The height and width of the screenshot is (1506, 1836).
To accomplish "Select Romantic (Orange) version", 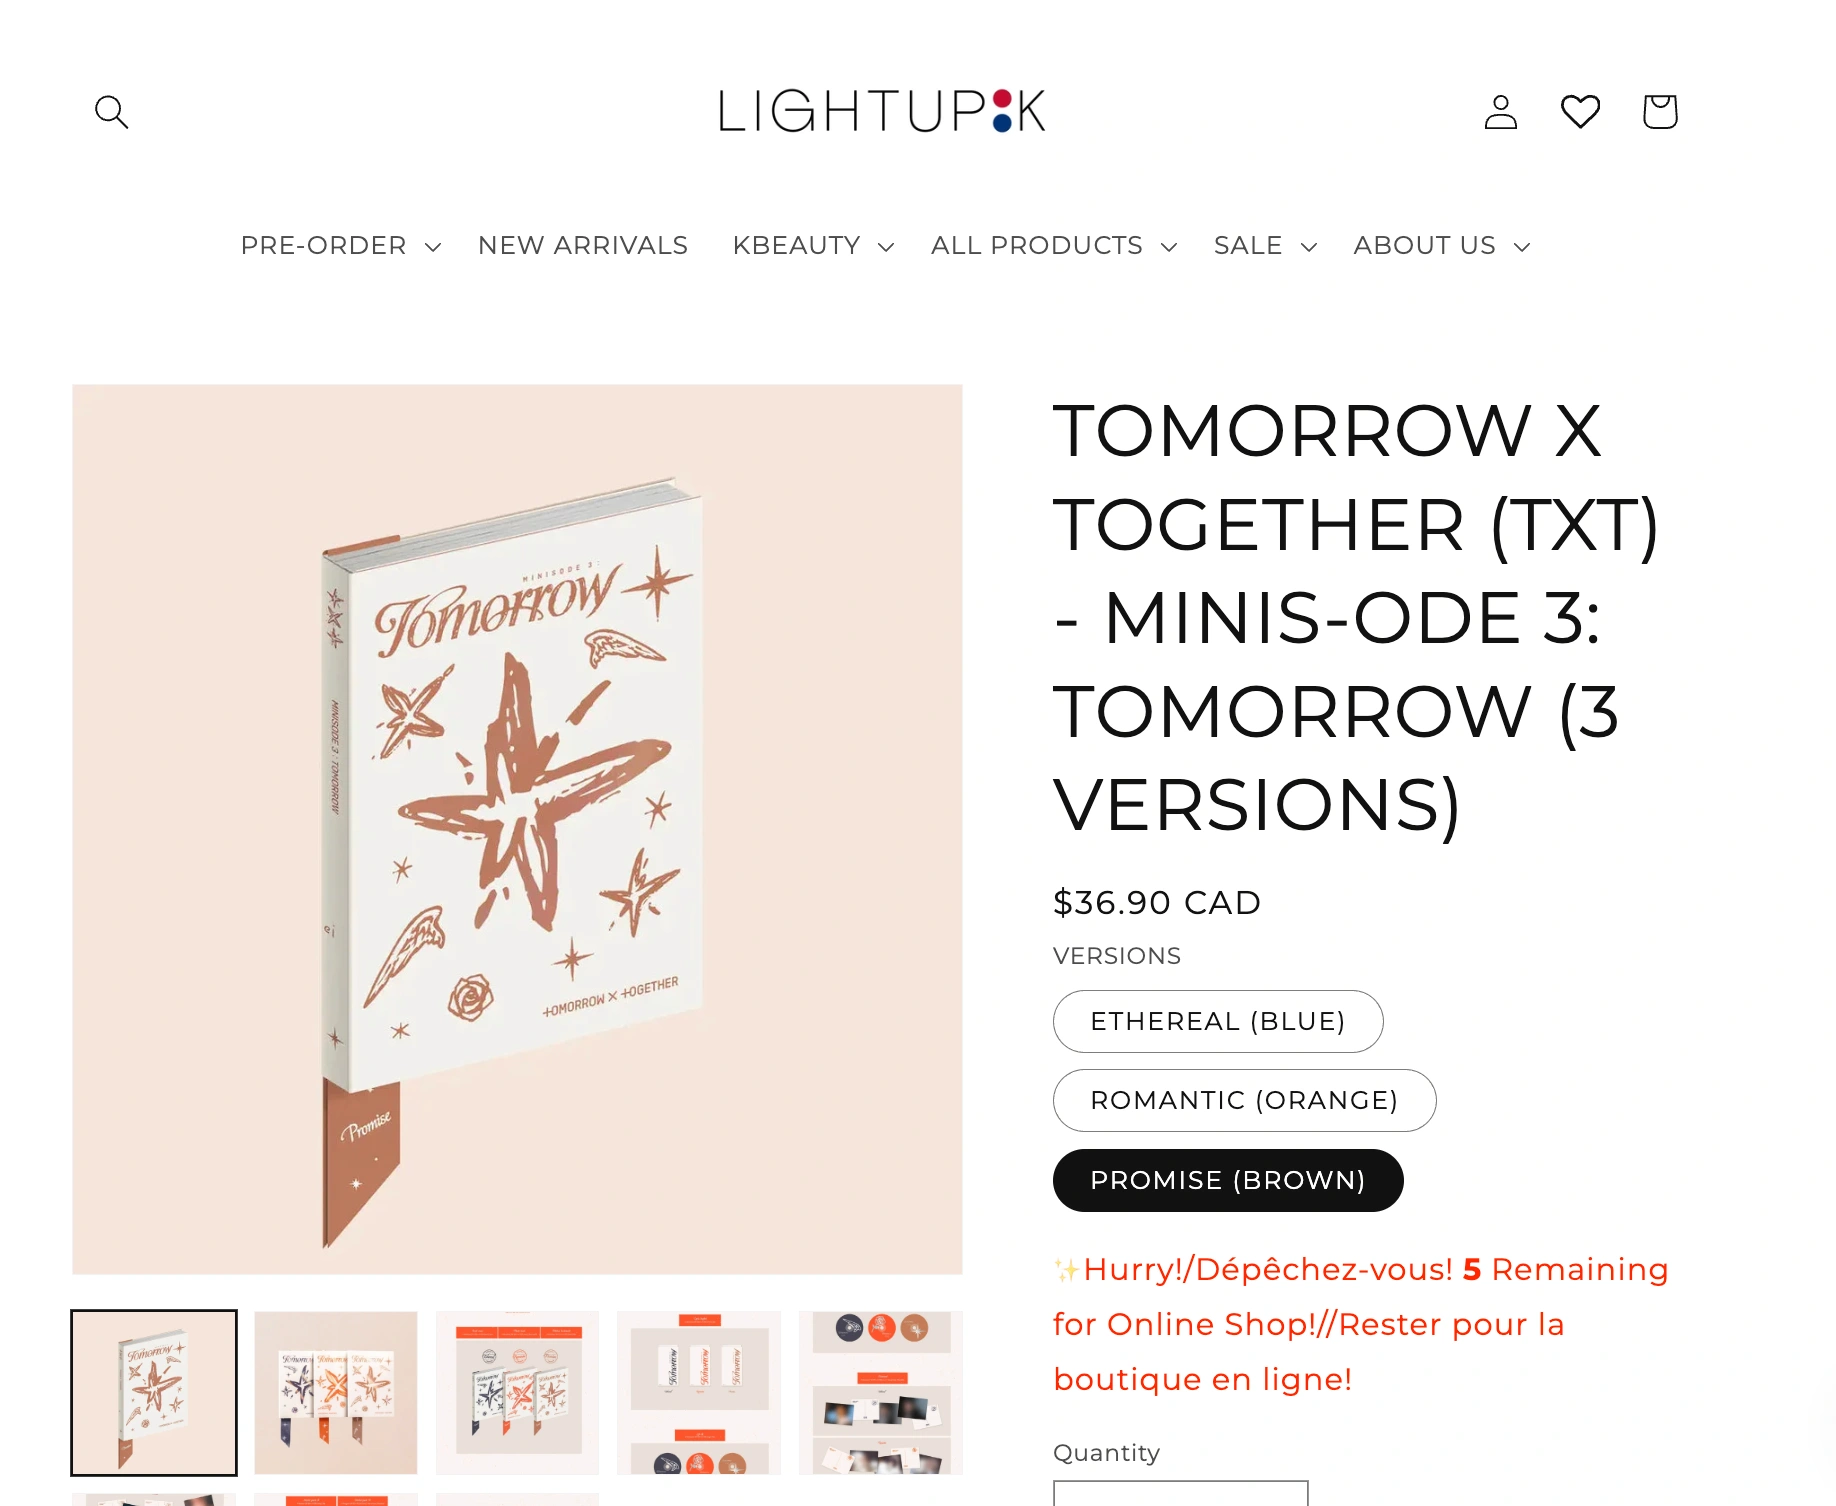I will click(1244, 1100).
